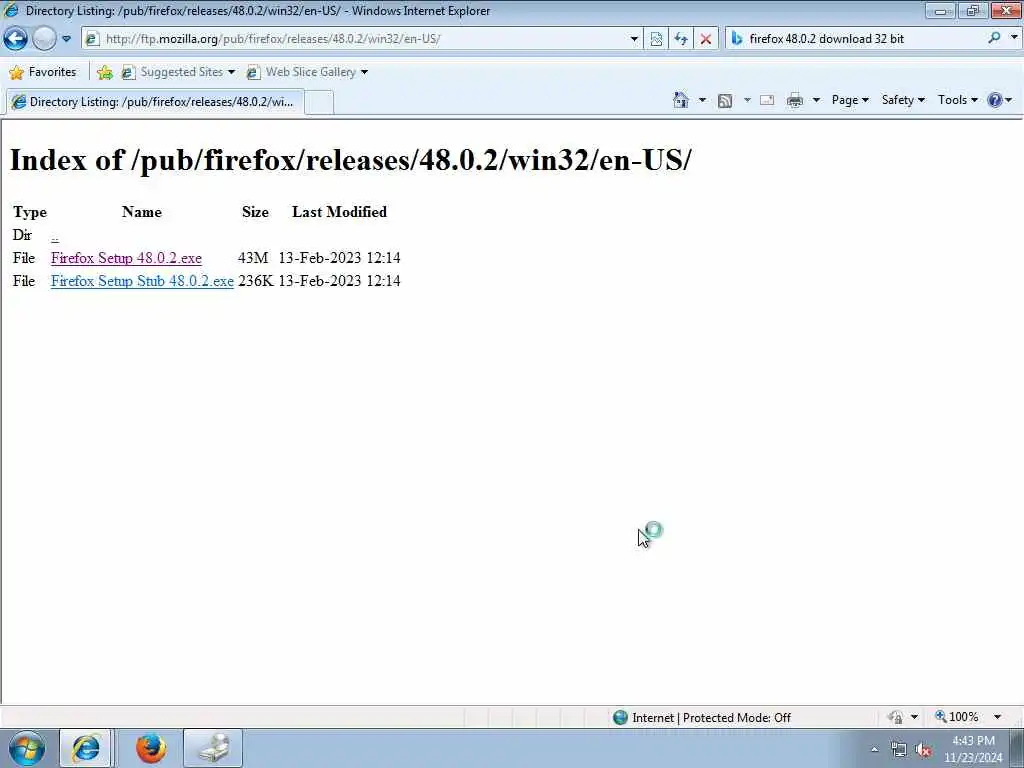
Task: Expand the feeds dropdown arrow
Action: (747, 100)
